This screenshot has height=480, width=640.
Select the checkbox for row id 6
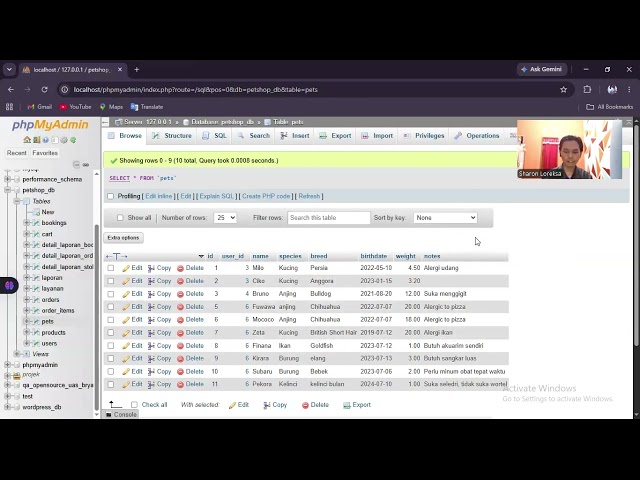[111, 320]
